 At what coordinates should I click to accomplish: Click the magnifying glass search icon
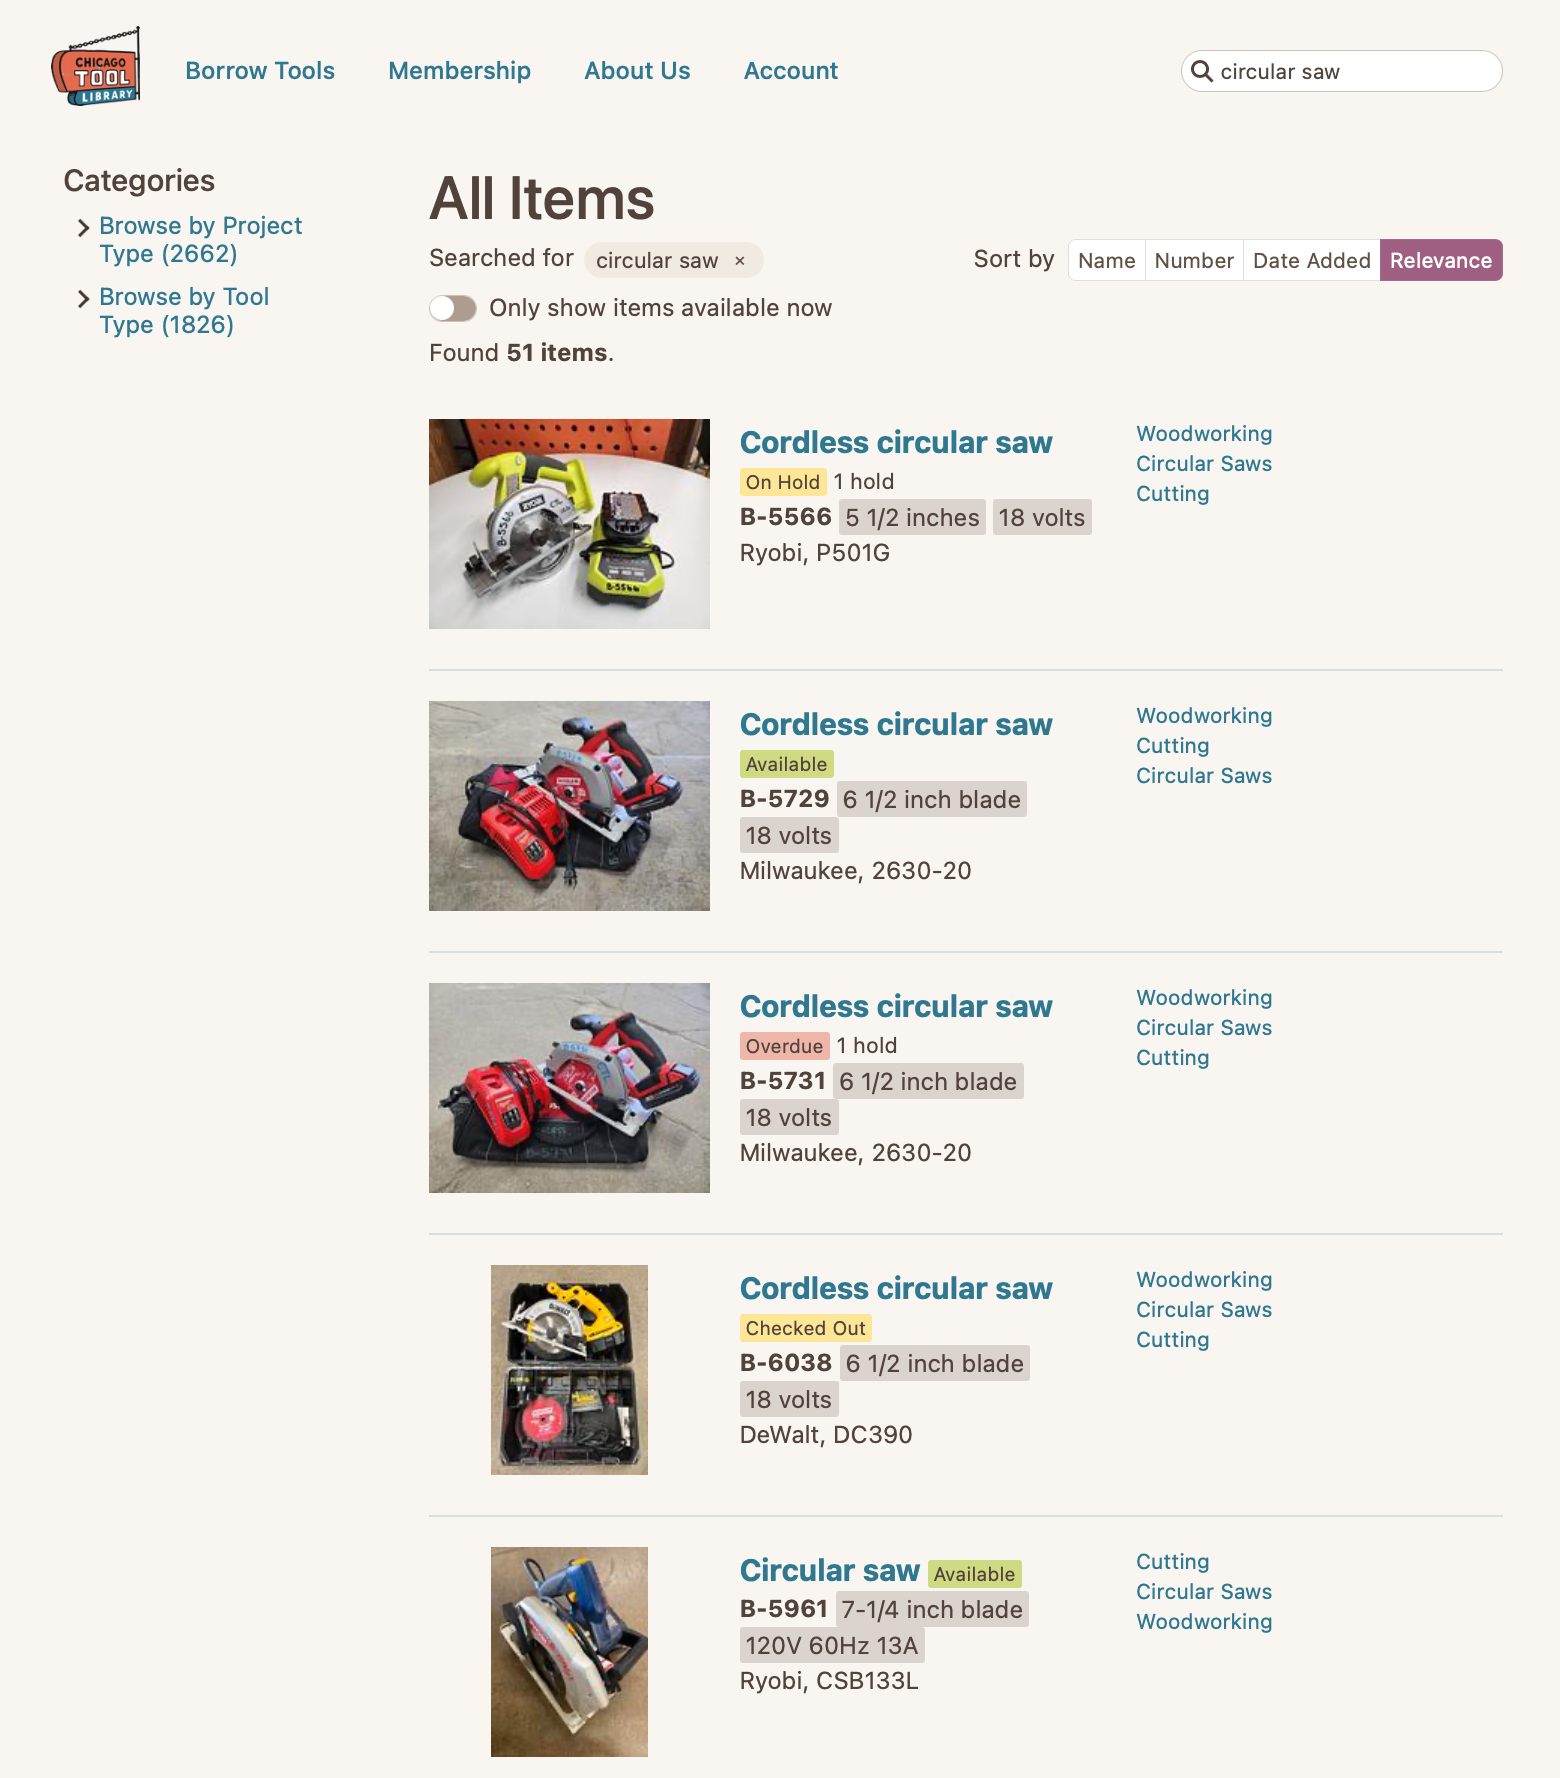coord(1202,71)
